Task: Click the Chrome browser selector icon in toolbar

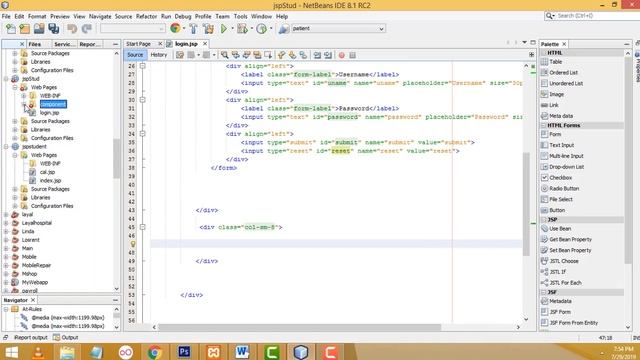Action: point(175,28)
